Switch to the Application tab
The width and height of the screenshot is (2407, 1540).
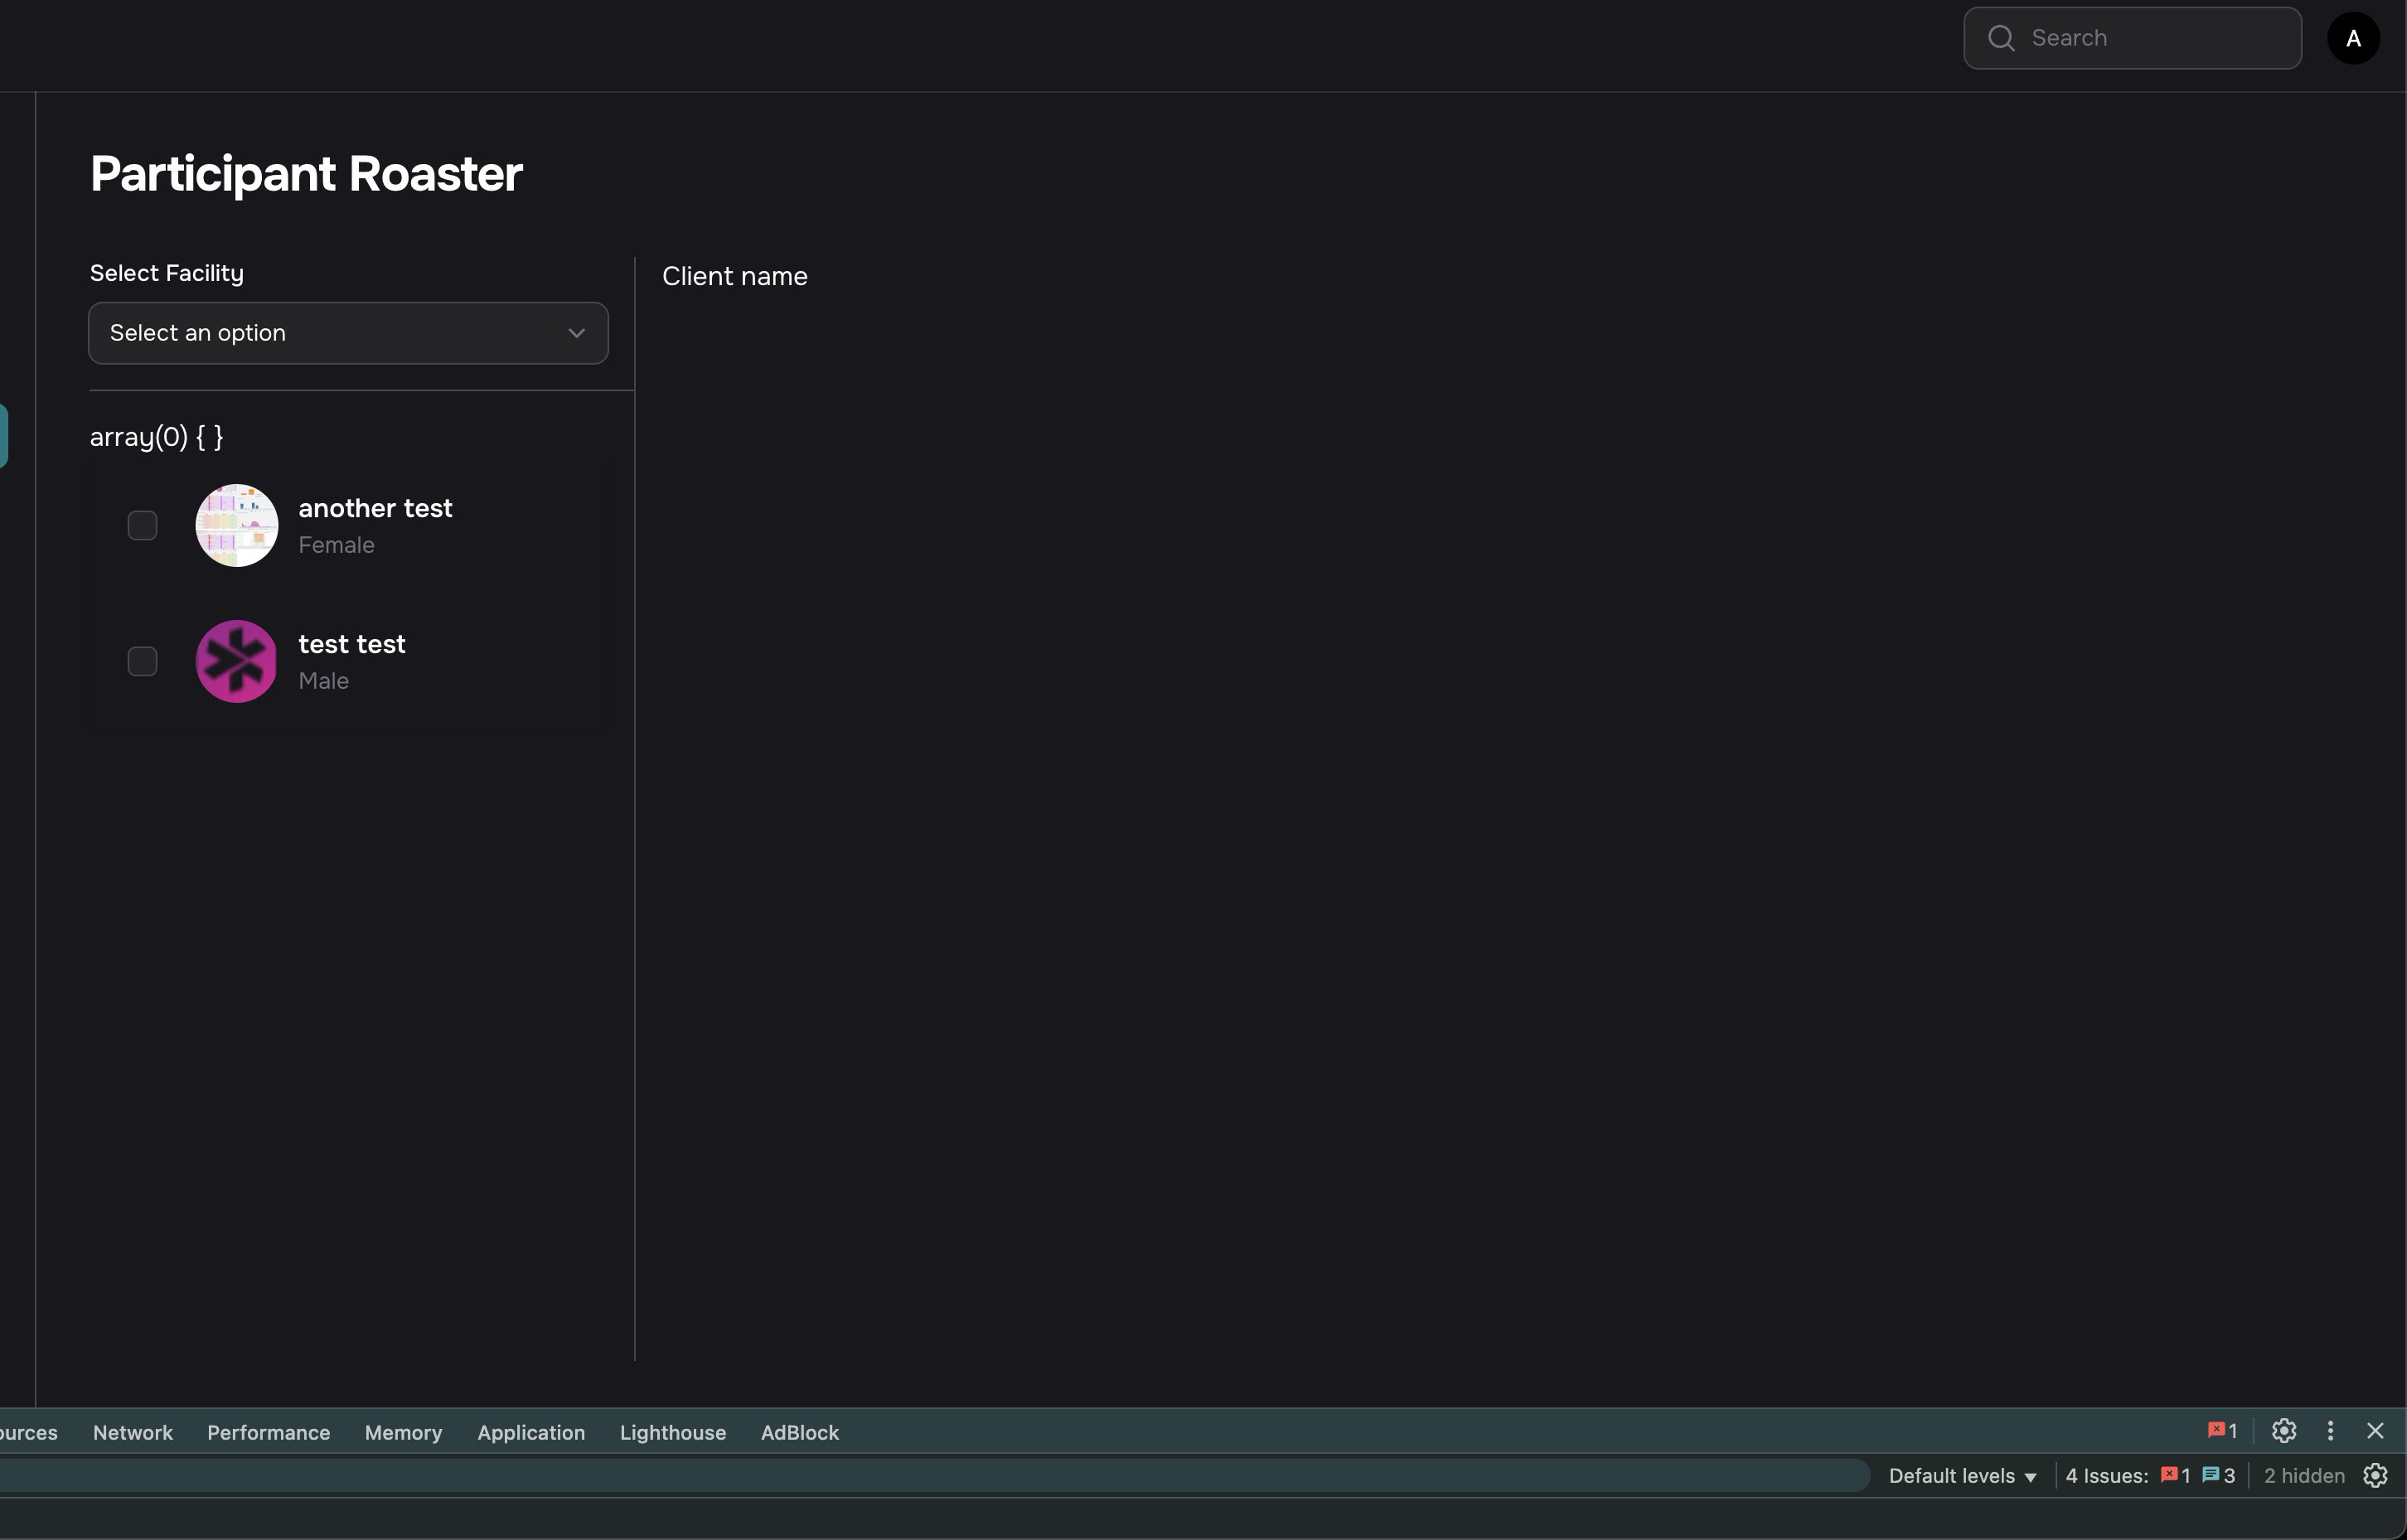pyautogui.click(x=530, y=1433)
